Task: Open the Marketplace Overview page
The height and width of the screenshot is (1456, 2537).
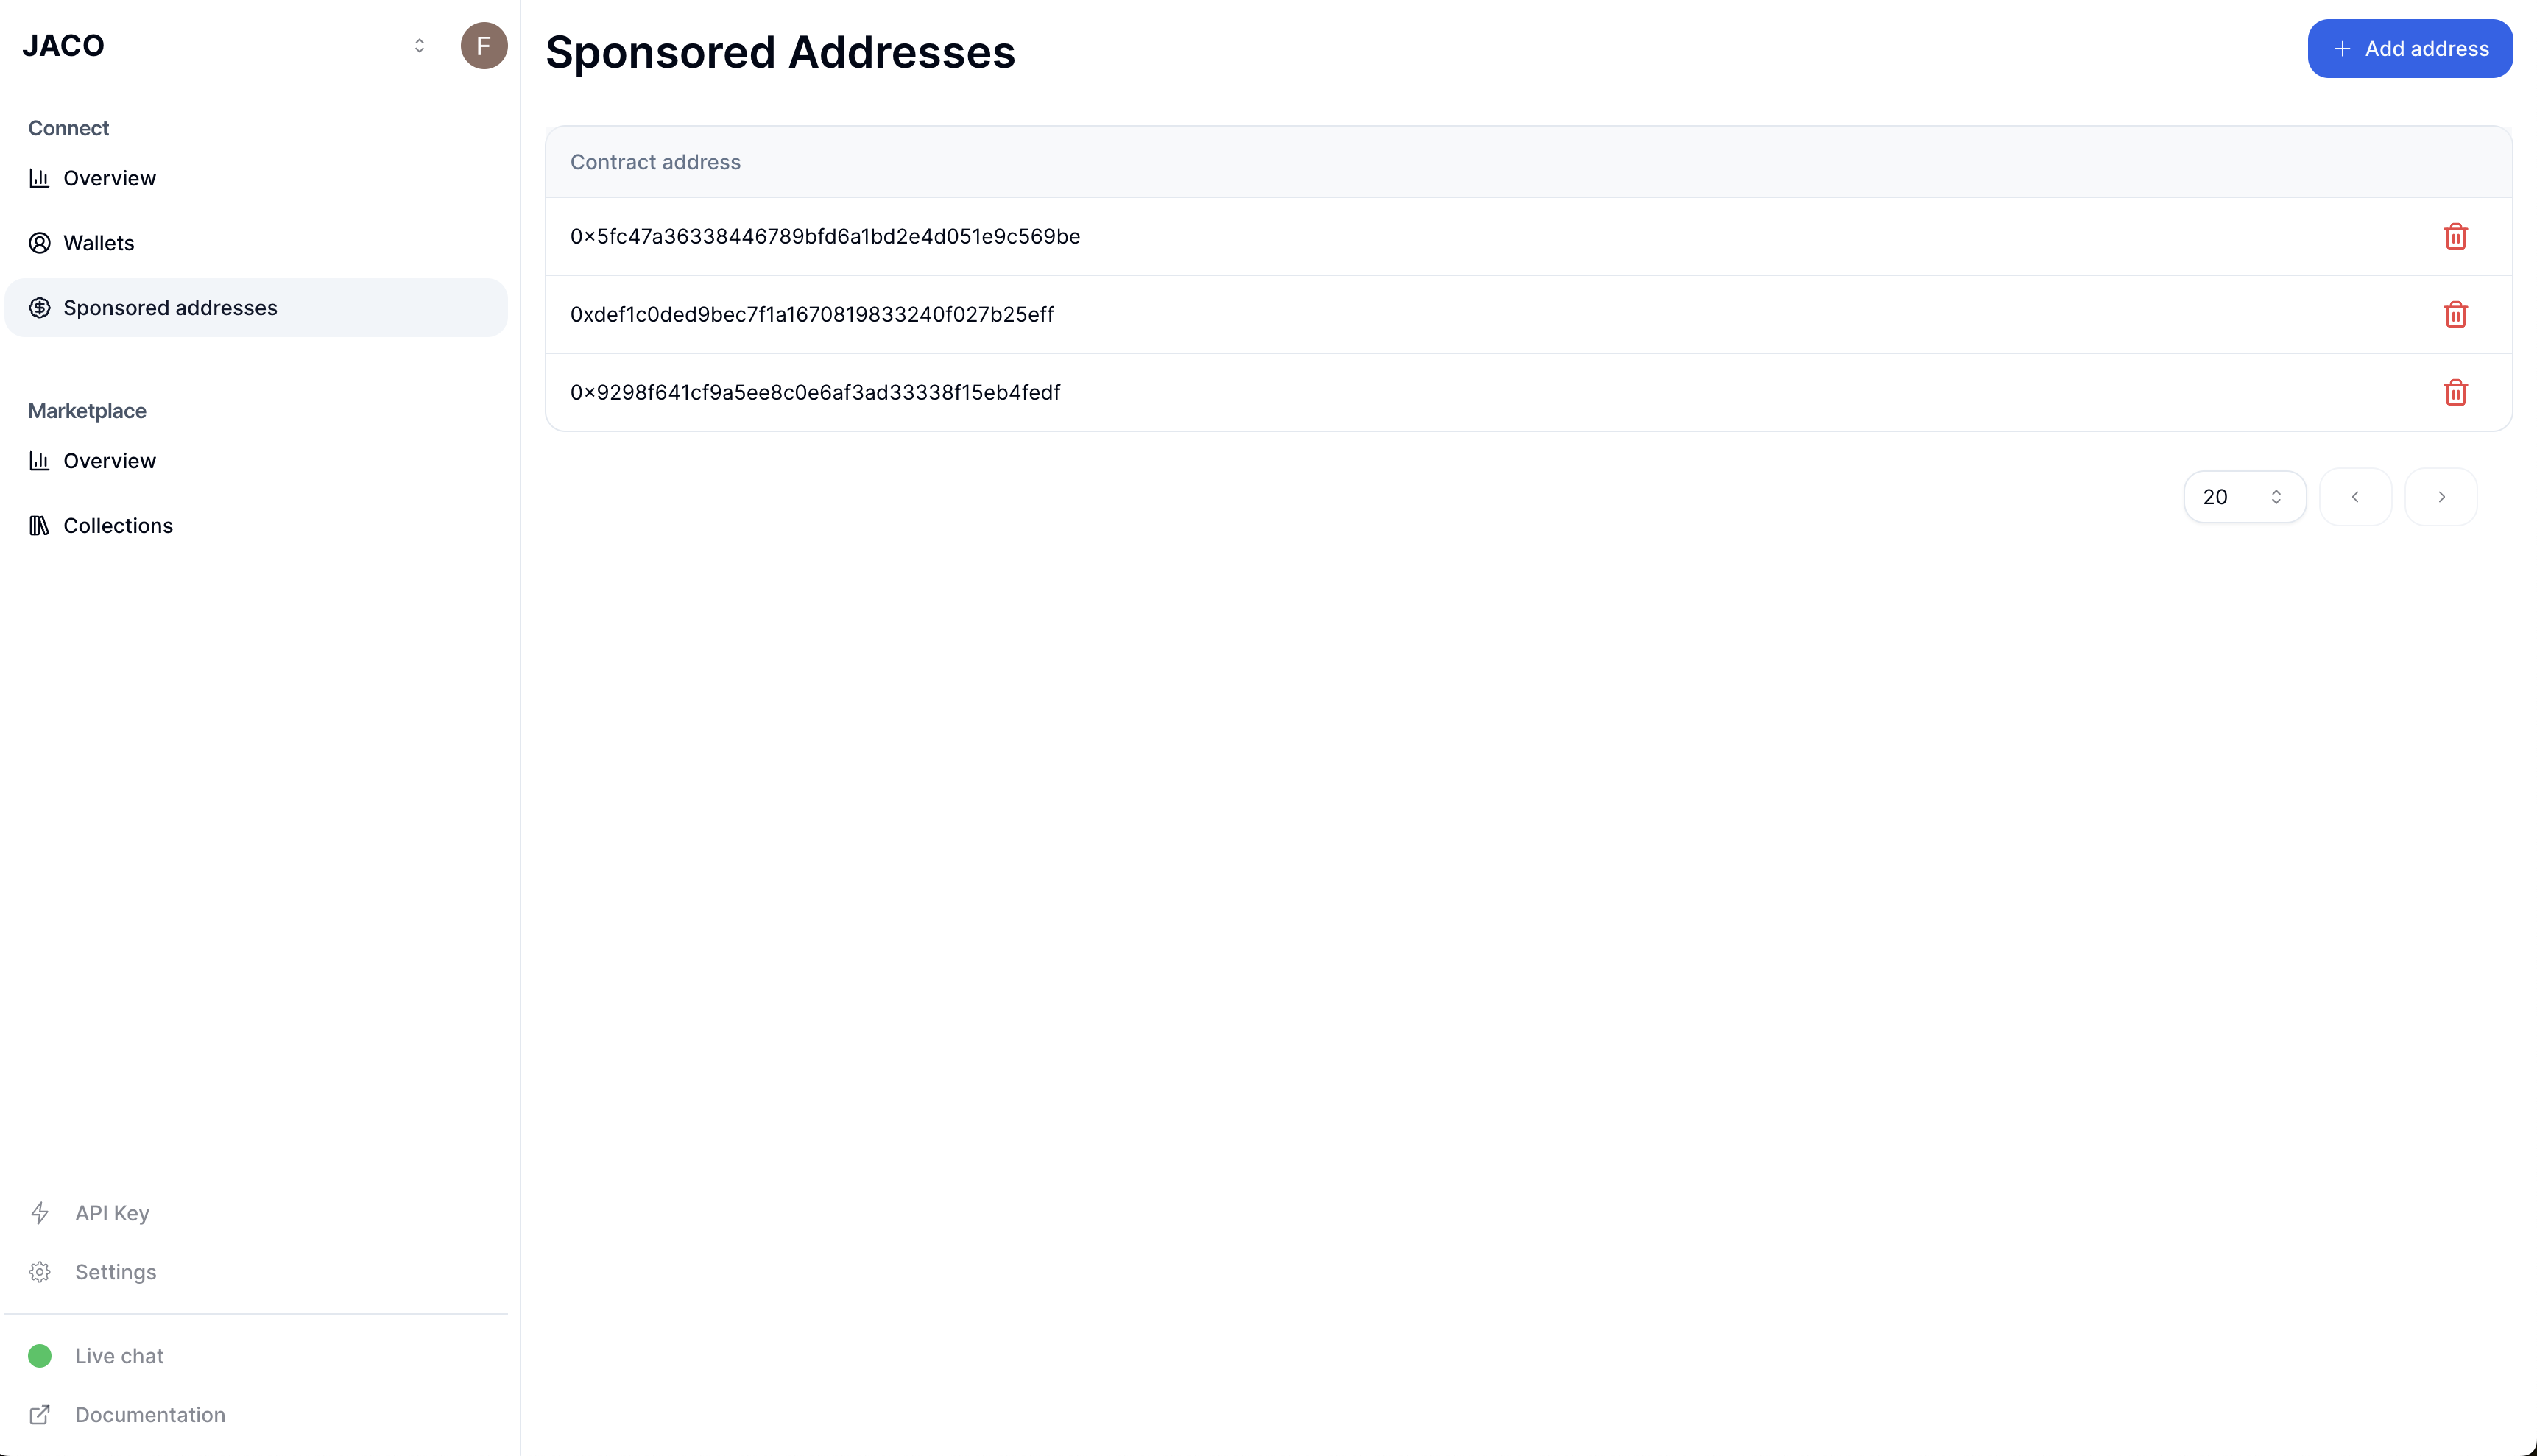Action: click(x=110, y=461)
